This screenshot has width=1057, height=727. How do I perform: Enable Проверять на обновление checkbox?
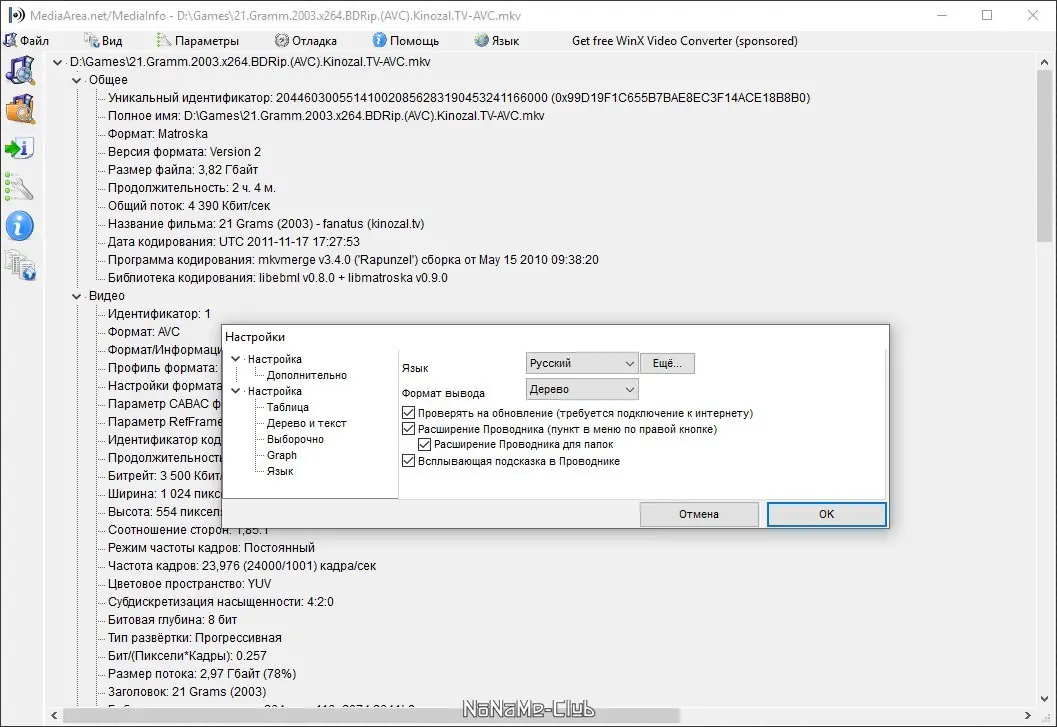click(x=408, y=412)
